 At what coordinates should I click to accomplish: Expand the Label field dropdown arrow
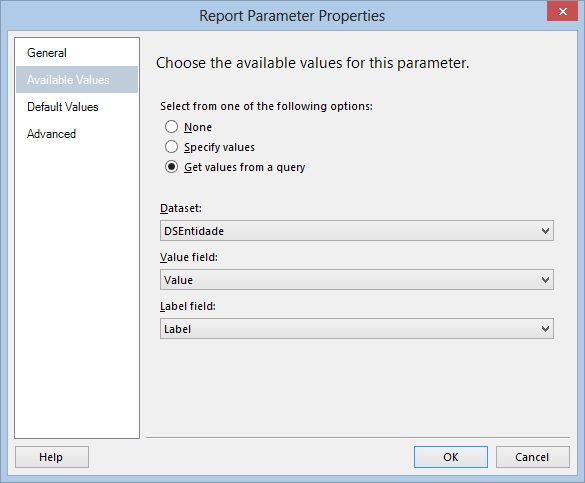tap(545, 329)
